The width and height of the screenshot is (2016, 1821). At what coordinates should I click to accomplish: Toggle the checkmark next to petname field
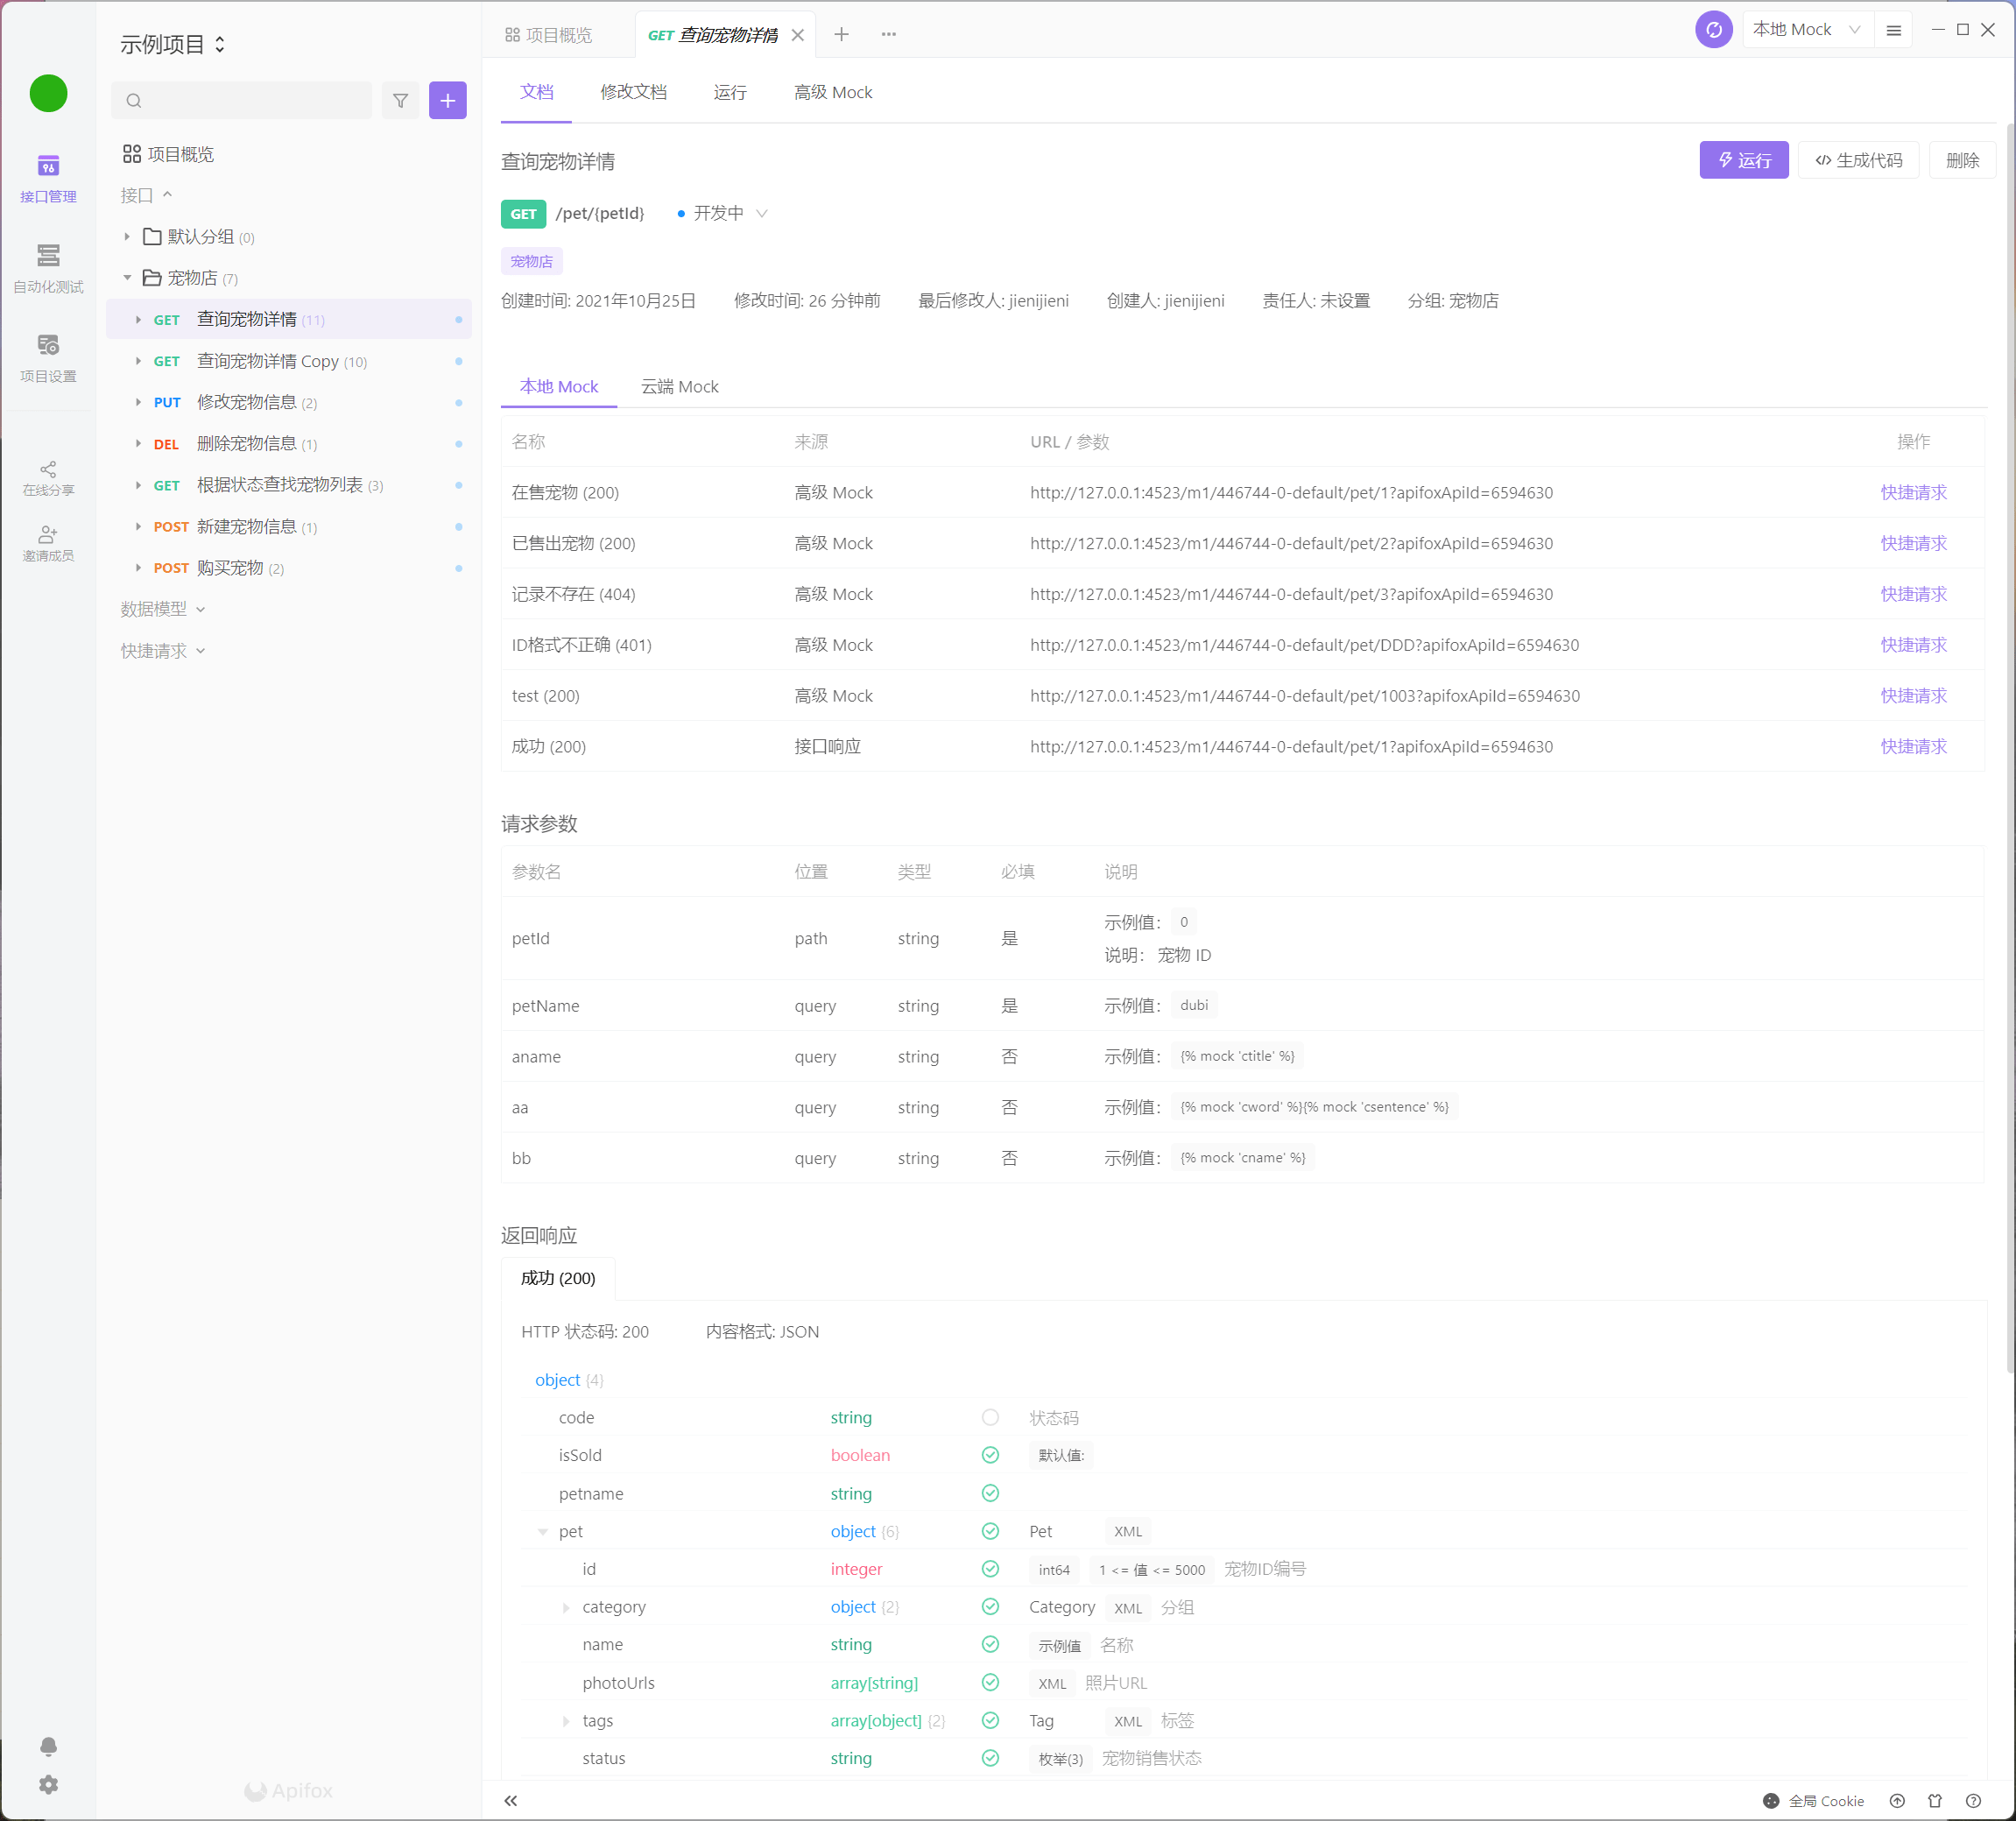pyautogui.click(x=990, y=1493)
